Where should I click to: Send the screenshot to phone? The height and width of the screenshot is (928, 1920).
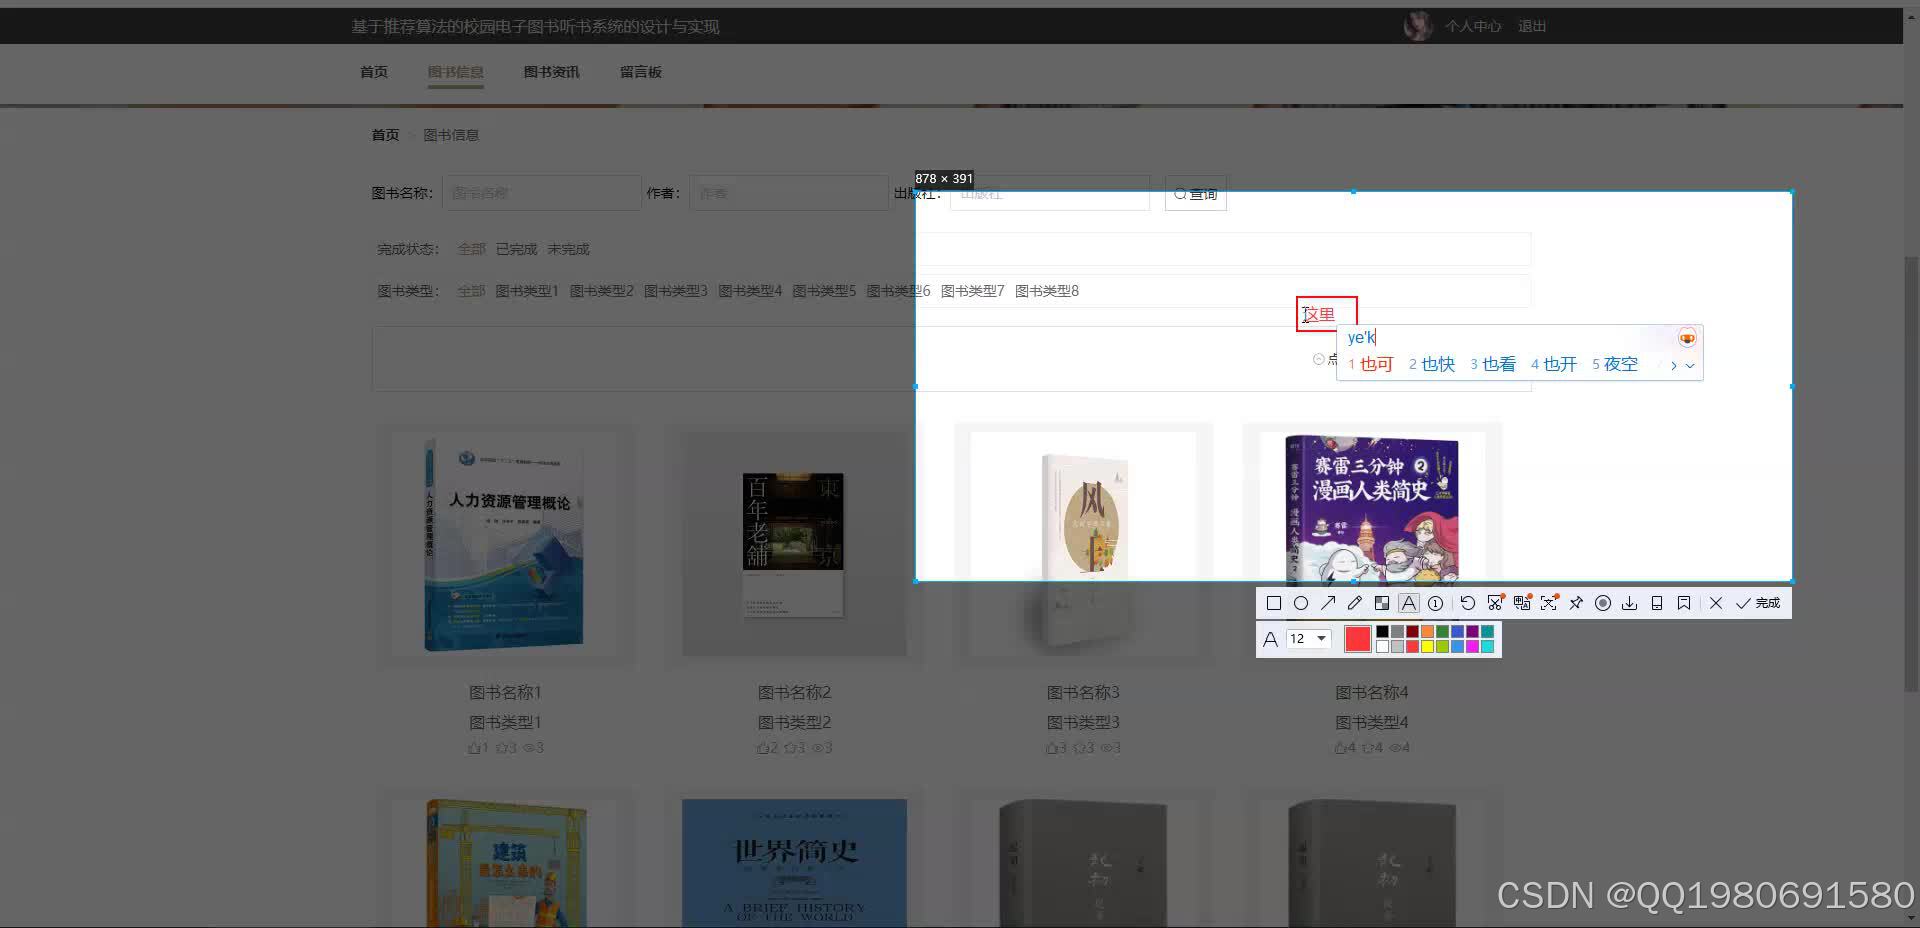tap(1657, 603)
